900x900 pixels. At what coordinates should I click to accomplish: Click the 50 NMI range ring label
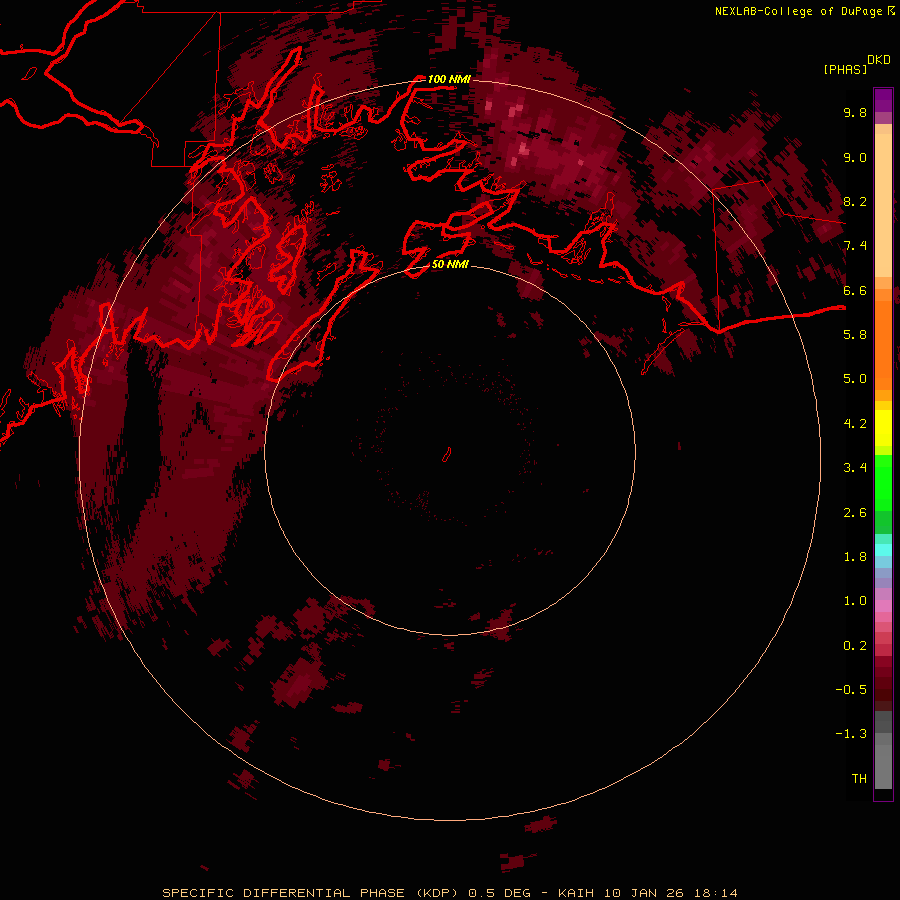click(450, 264)
